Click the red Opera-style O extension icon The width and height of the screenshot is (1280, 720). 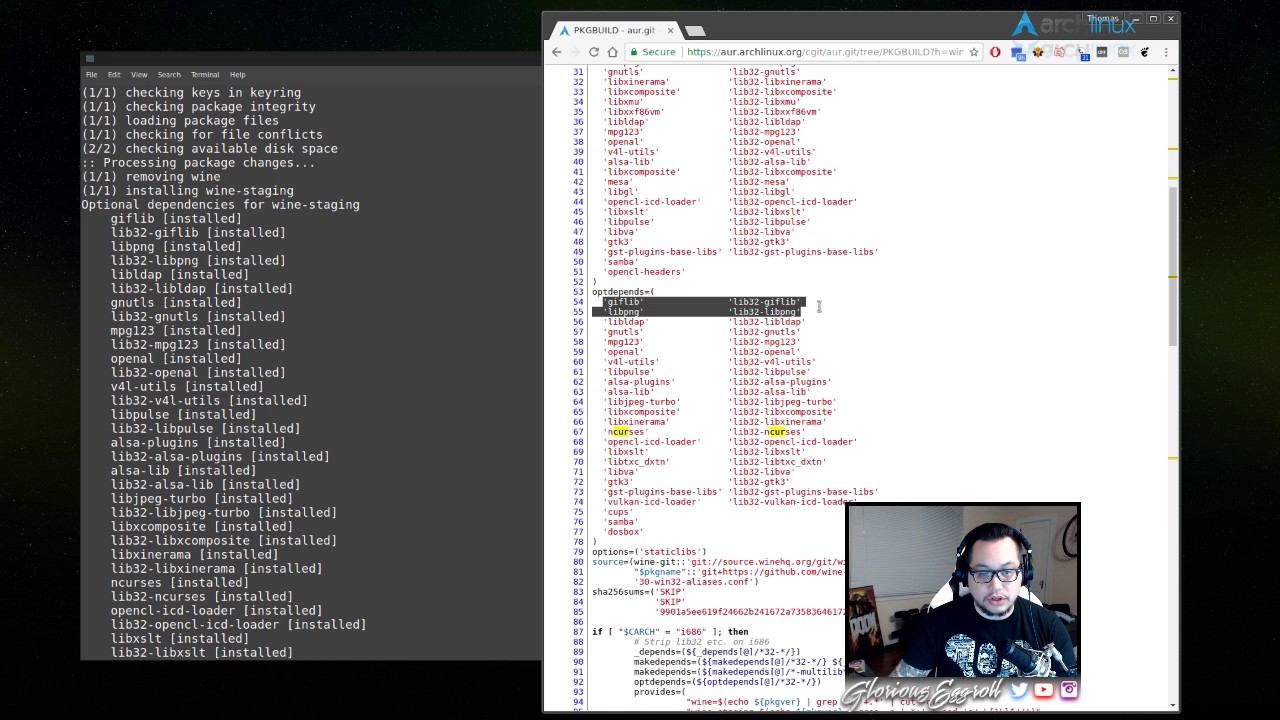click(995, 52)
